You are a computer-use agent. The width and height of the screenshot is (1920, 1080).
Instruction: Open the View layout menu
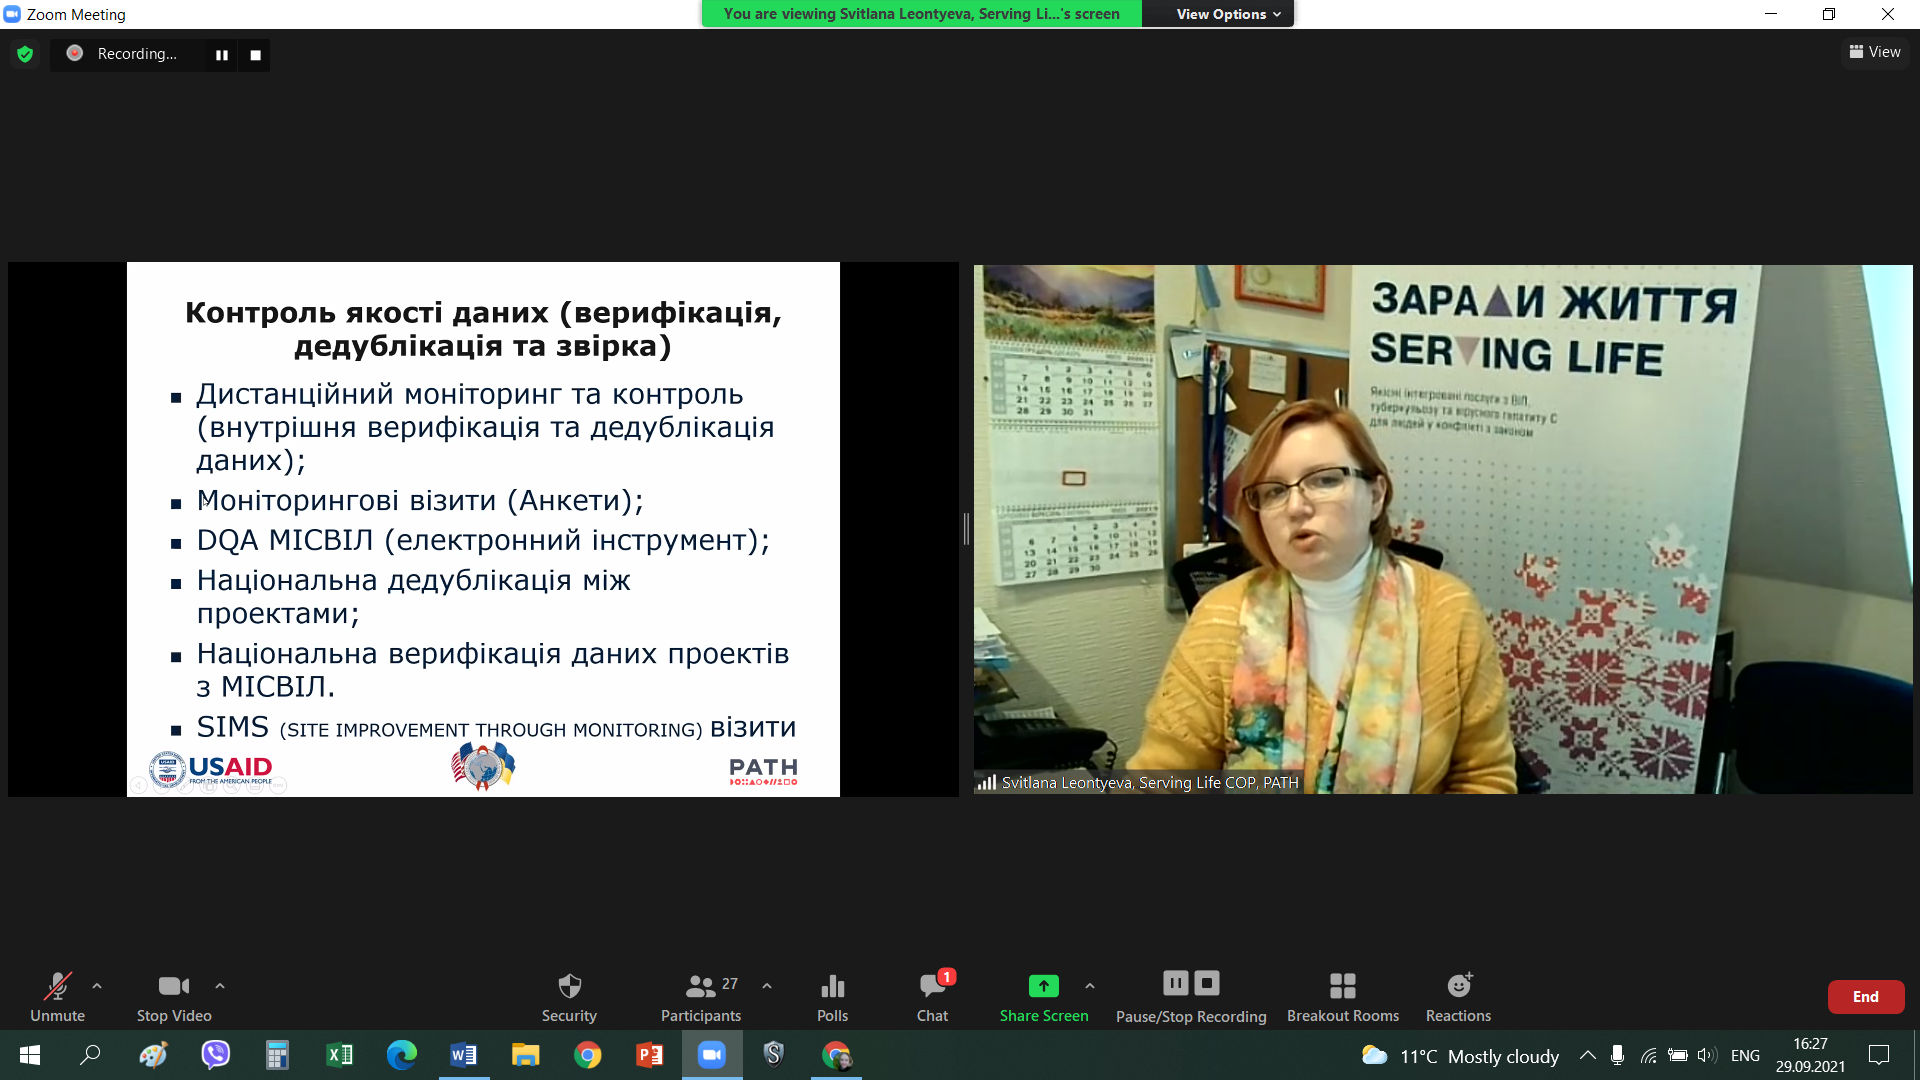click(1875, 52)
